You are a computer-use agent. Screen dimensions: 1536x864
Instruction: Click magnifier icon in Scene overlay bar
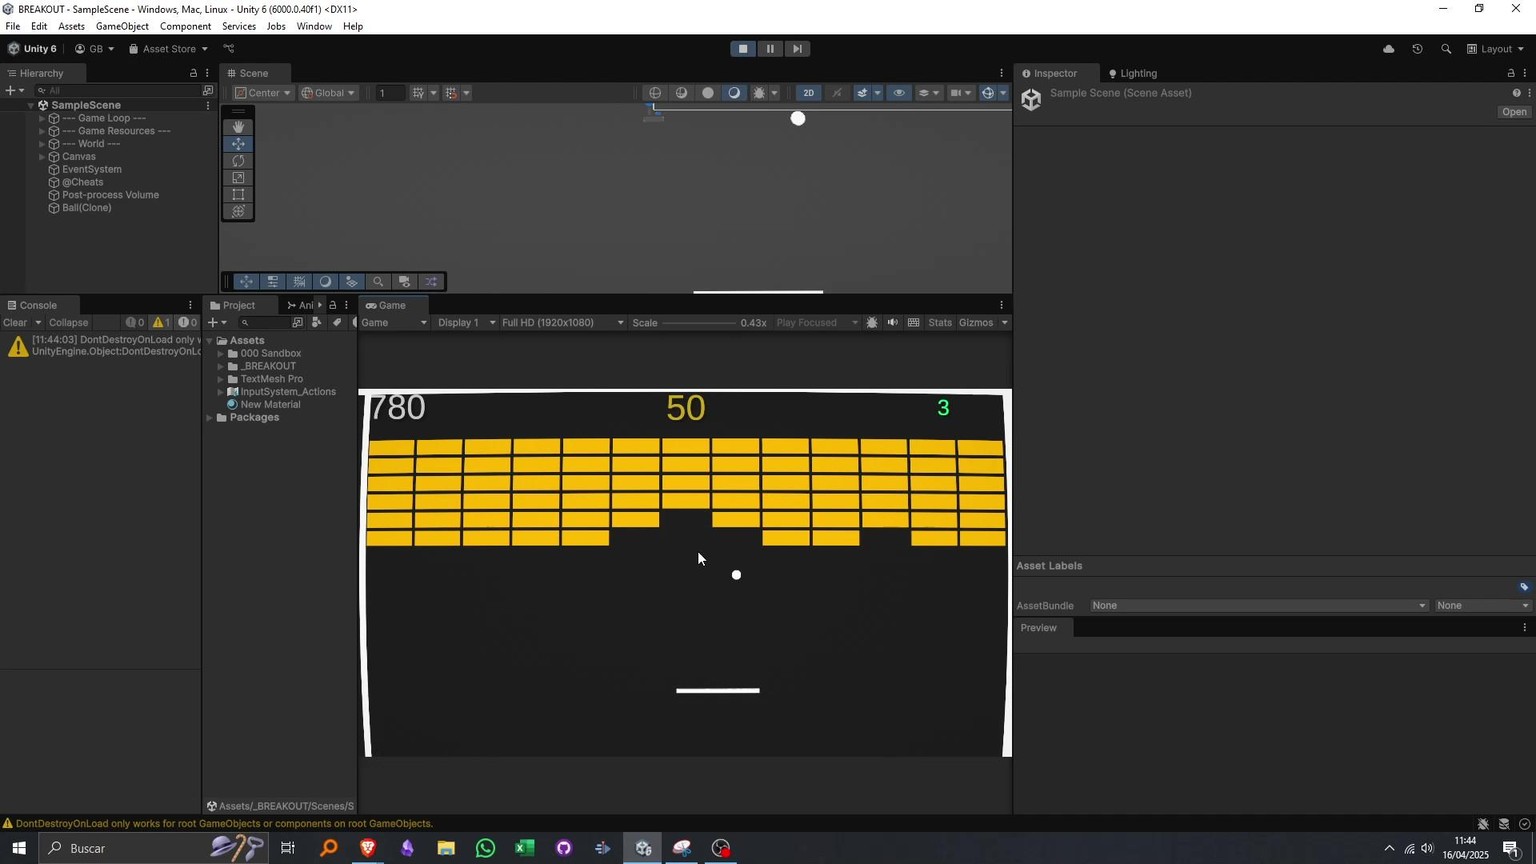coord(378,282)
